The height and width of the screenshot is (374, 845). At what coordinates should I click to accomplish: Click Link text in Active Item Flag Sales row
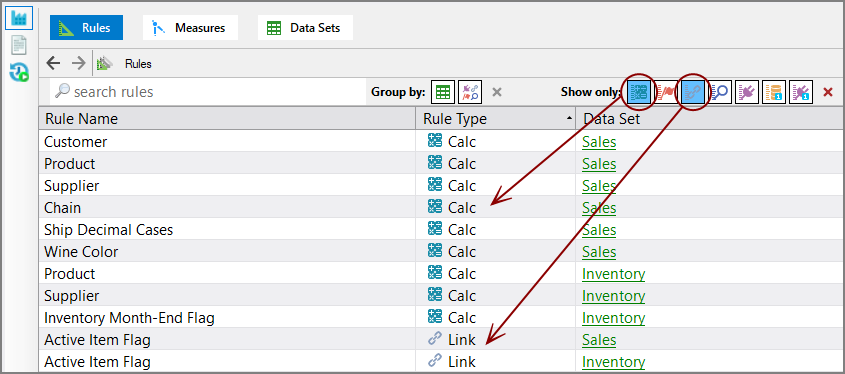tap(462, 340)
